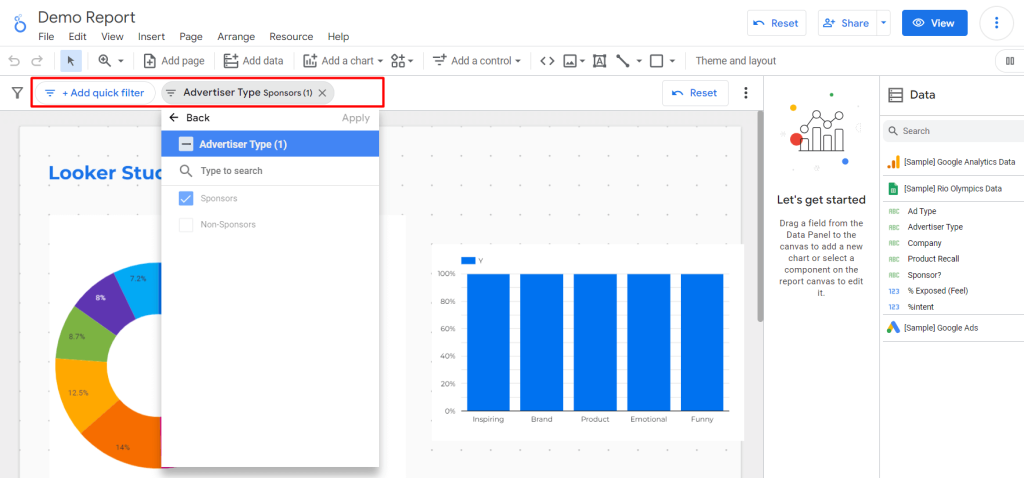
Task: Check the Non-Sponsors checkbox
Action: (x=186, y=225)
